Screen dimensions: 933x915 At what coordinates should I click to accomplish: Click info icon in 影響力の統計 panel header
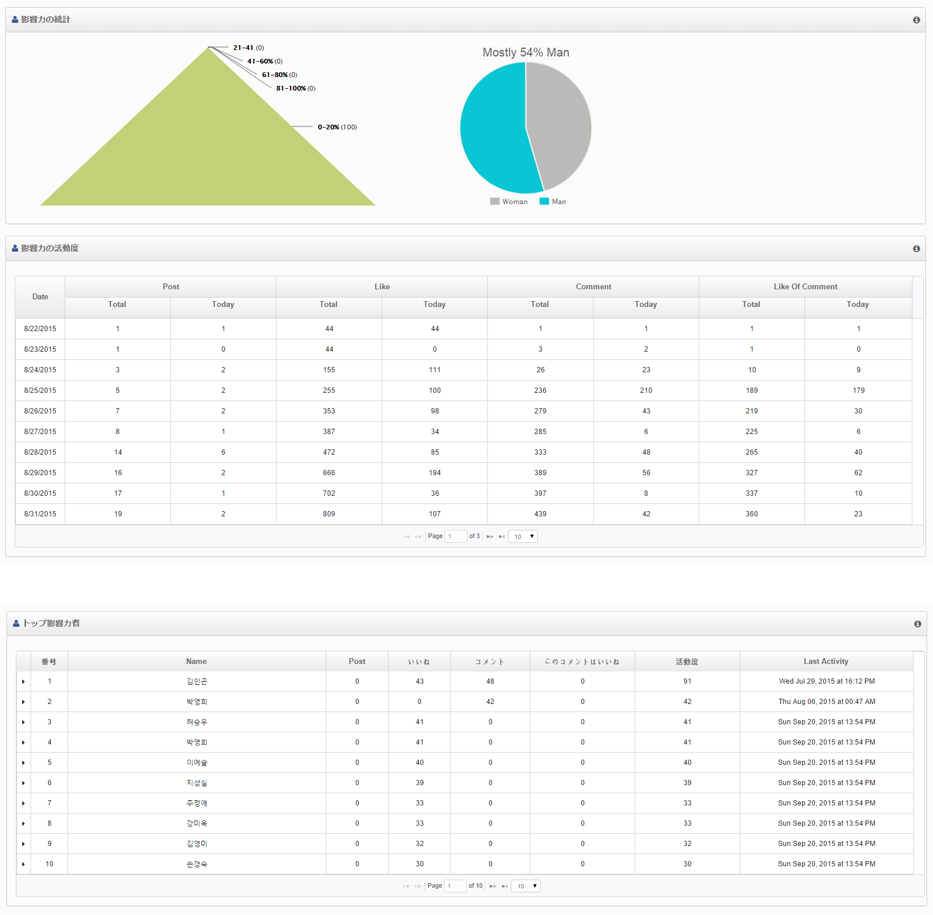pyautogui.click(x=916, y=20)
